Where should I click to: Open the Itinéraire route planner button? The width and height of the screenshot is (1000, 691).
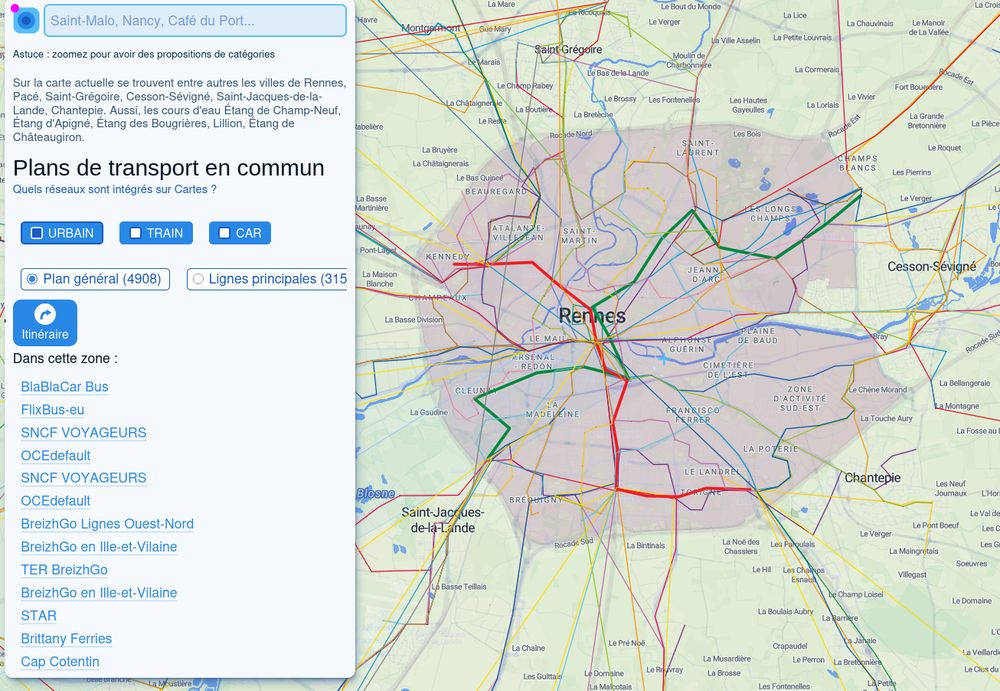pos(45,323)
